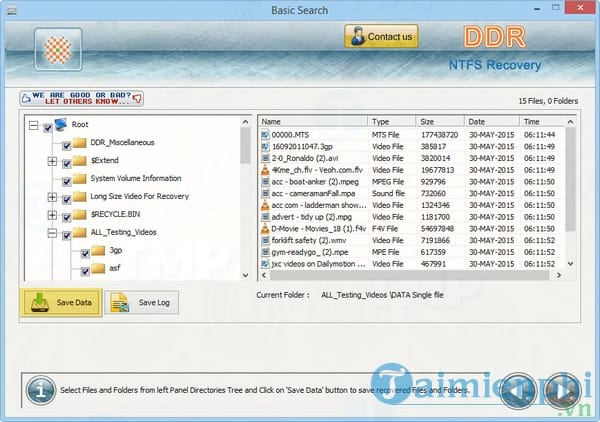Click the next navigation arrow button
The width and height of the screenshot is (600, 422).
pos(562,391)
